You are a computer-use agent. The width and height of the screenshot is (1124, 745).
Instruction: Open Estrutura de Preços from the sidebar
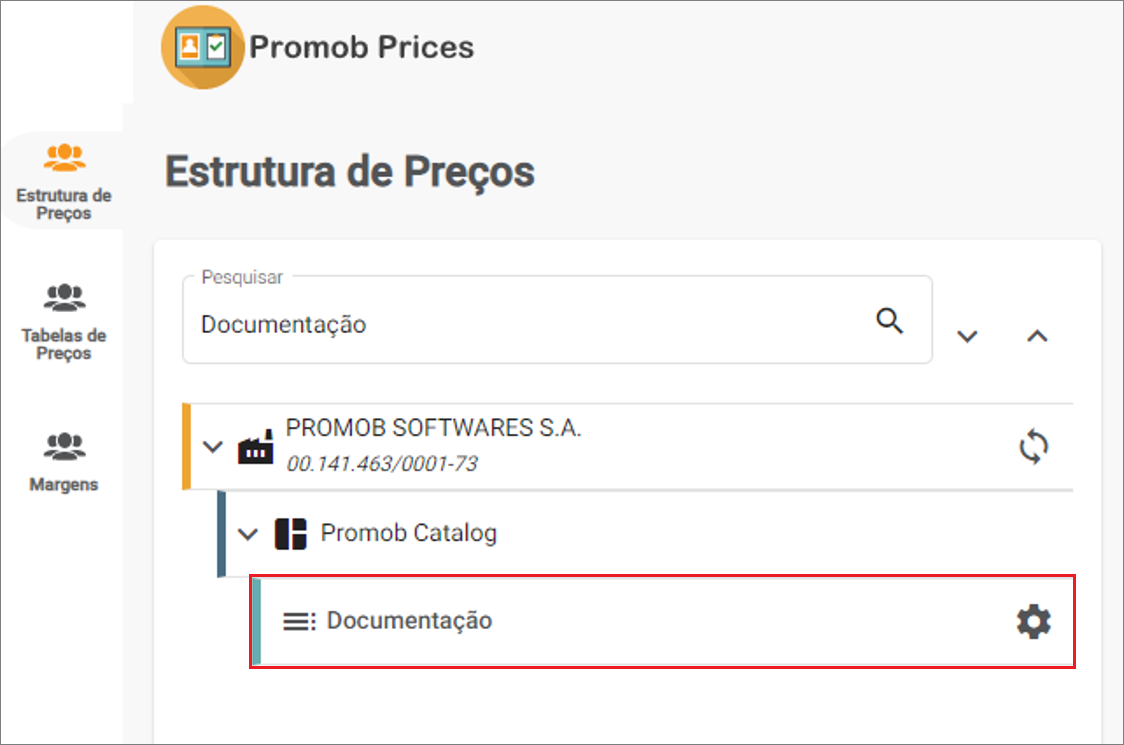point(64,182)
